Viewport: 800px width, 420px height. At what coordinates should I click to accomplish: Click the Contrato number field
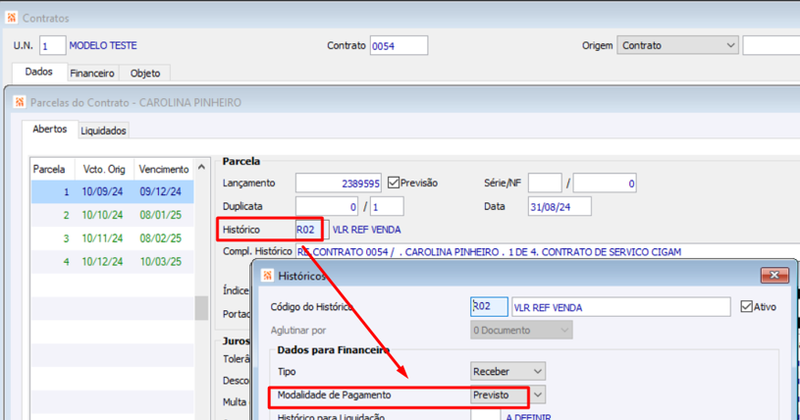(399, 45)
